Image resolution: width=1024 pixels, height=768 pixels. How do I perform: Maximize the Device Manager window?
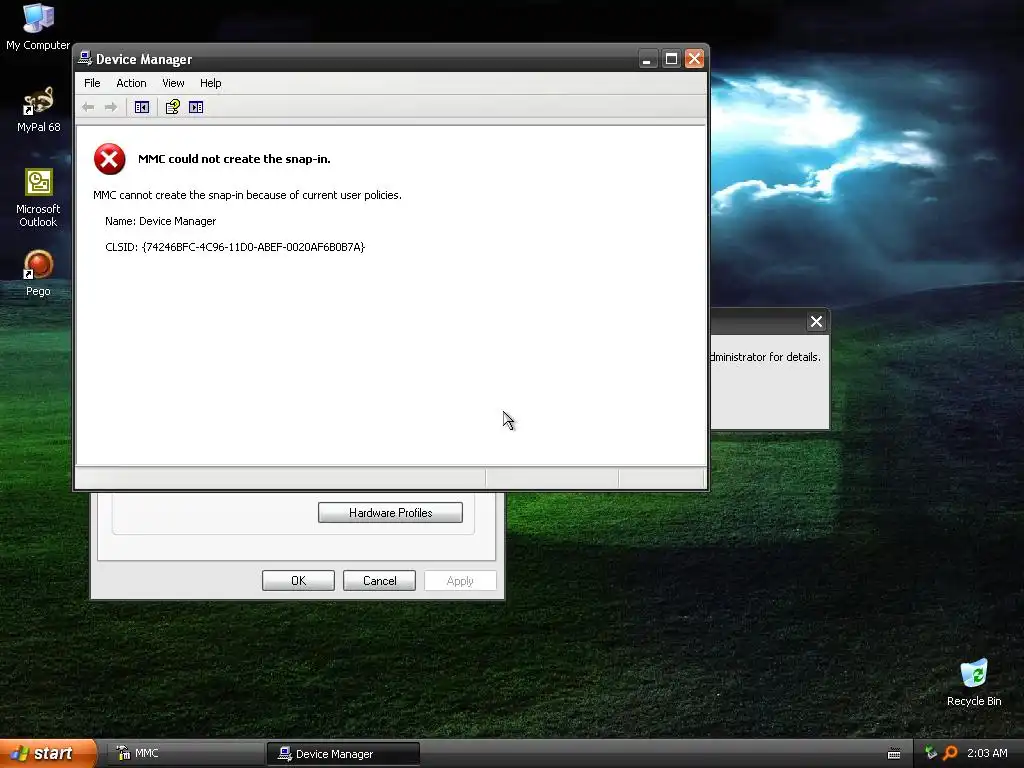coord(671,59)
